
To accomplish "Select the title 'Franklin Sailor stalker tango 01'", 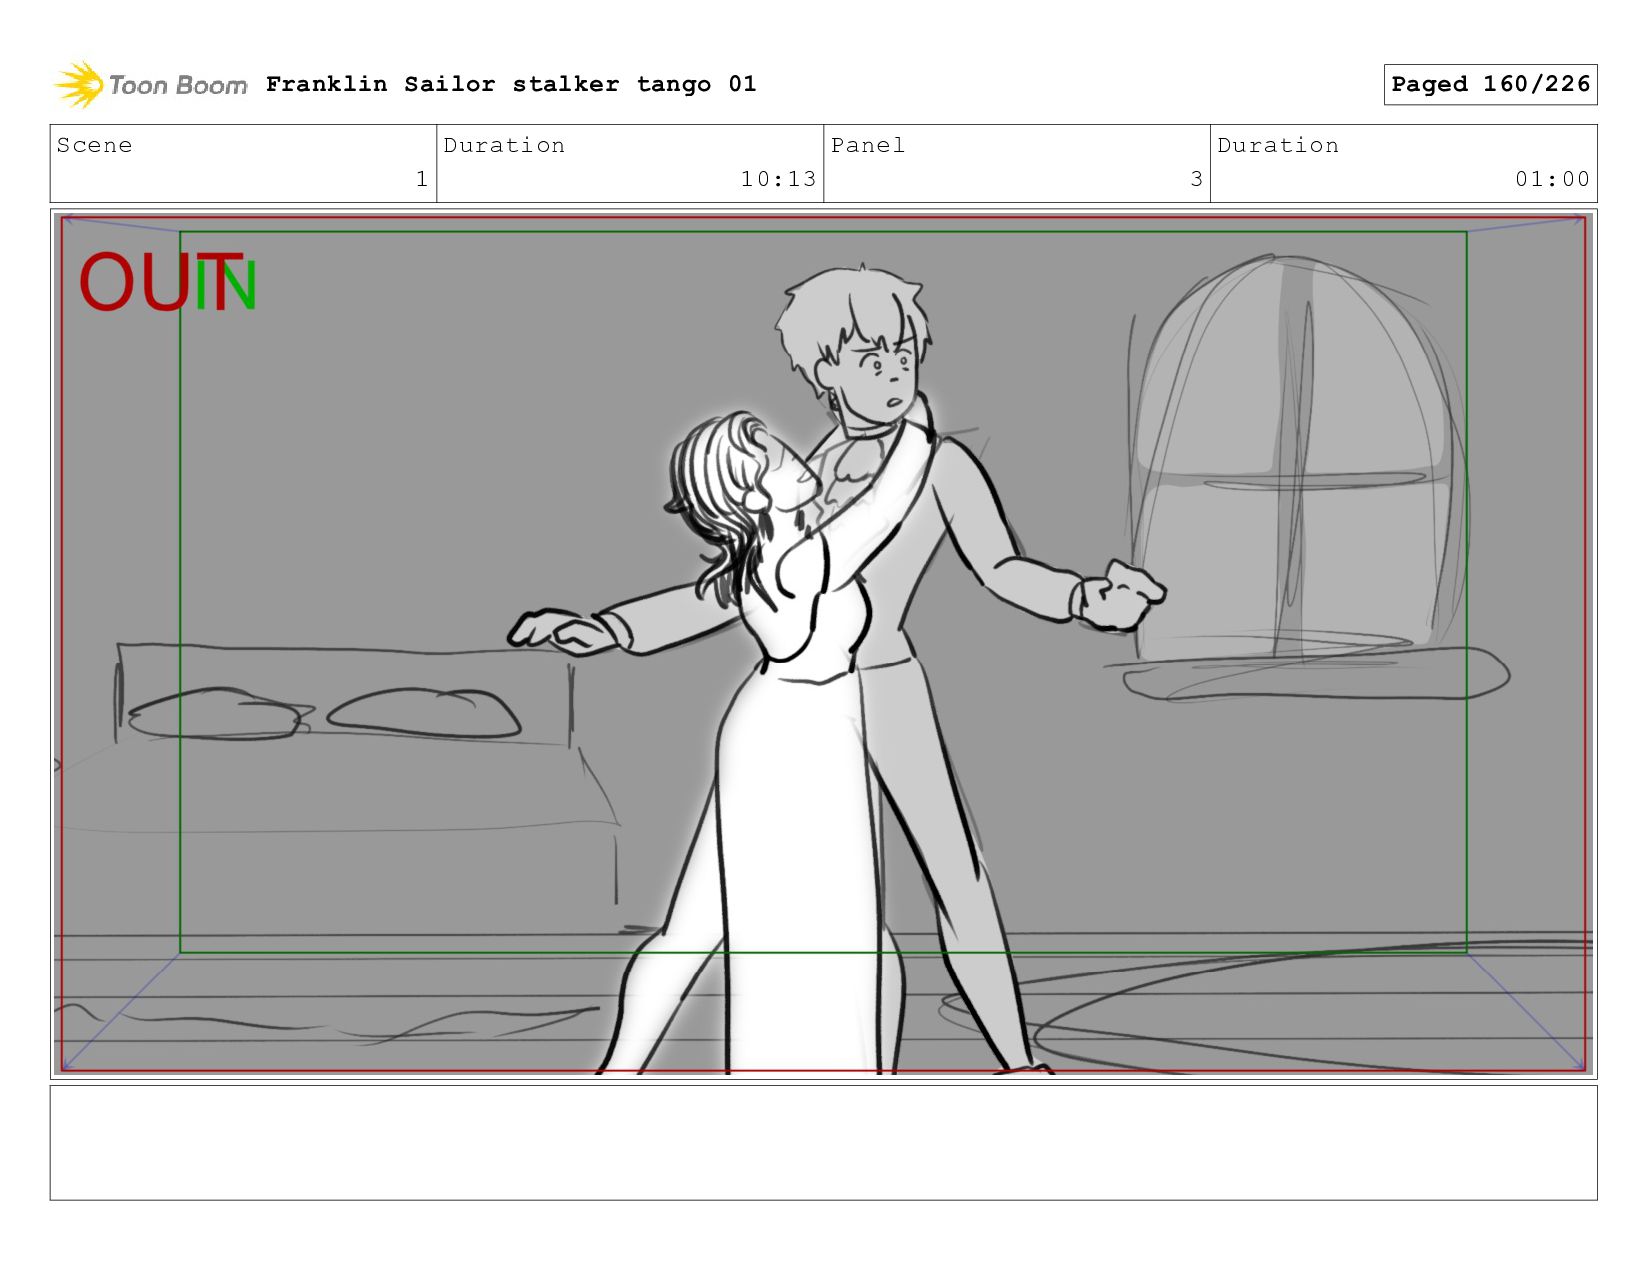I will pos(511,84).
